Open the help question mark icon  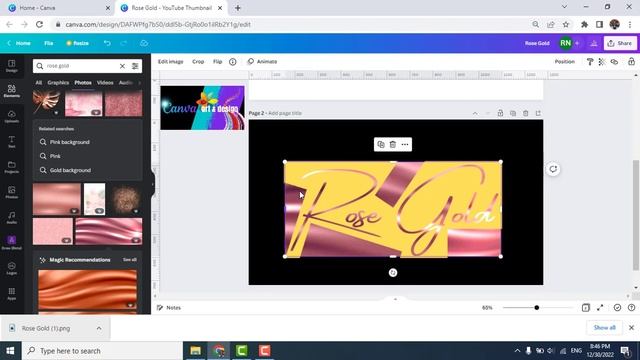tap(631, 308)
